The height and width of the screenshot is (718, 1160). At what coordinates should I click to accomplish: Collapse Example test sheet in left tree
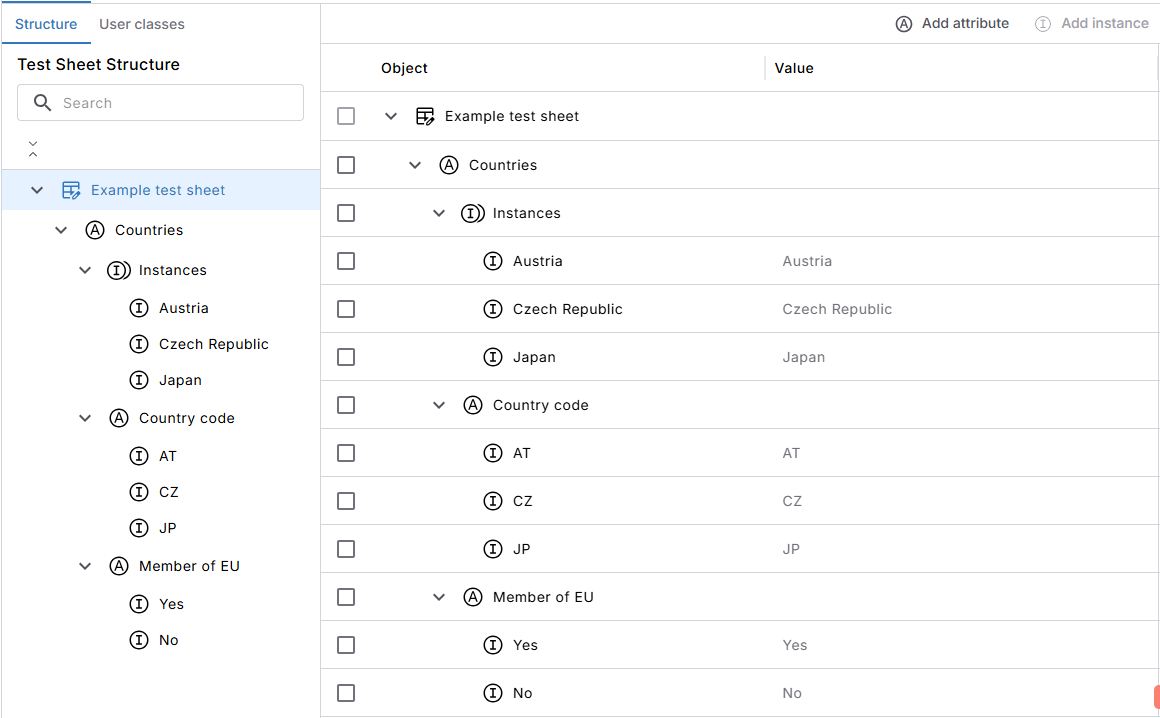click(x=37, y=190)
